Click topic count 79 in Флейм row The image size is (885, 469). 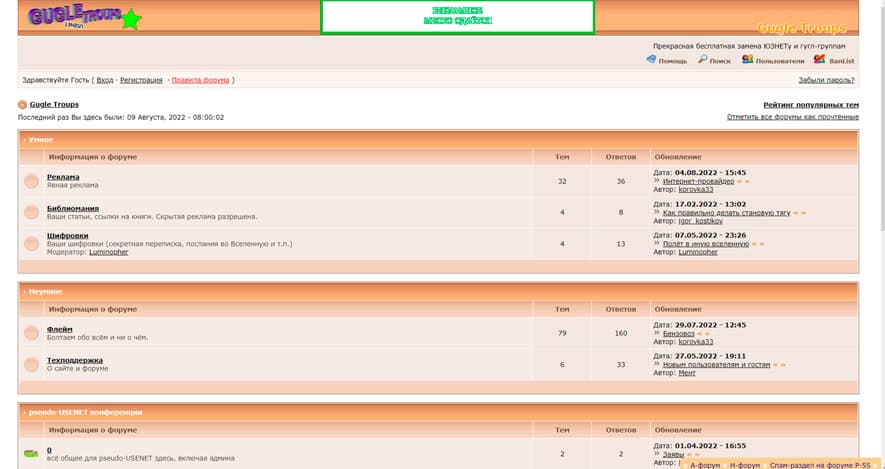pyautogui.click(x=562, y=333)
